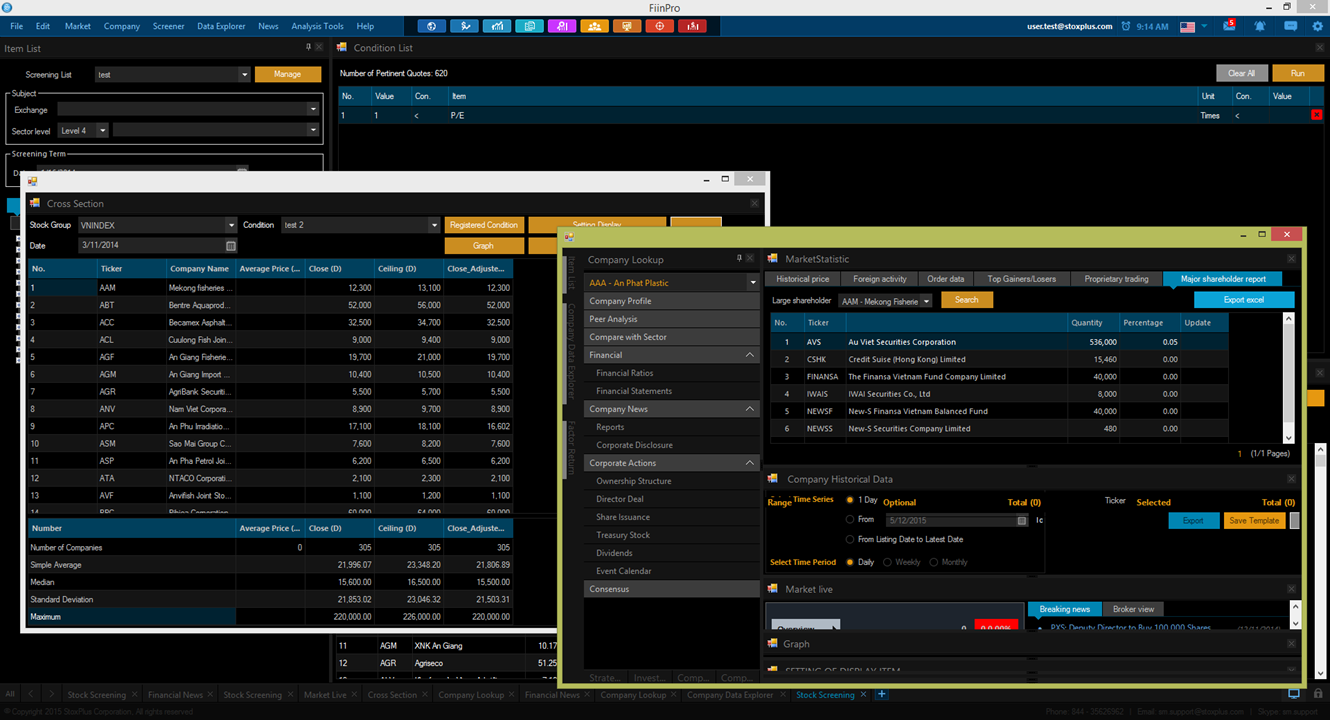Click the brown presentation-board toolbar icon

(627, 26)
